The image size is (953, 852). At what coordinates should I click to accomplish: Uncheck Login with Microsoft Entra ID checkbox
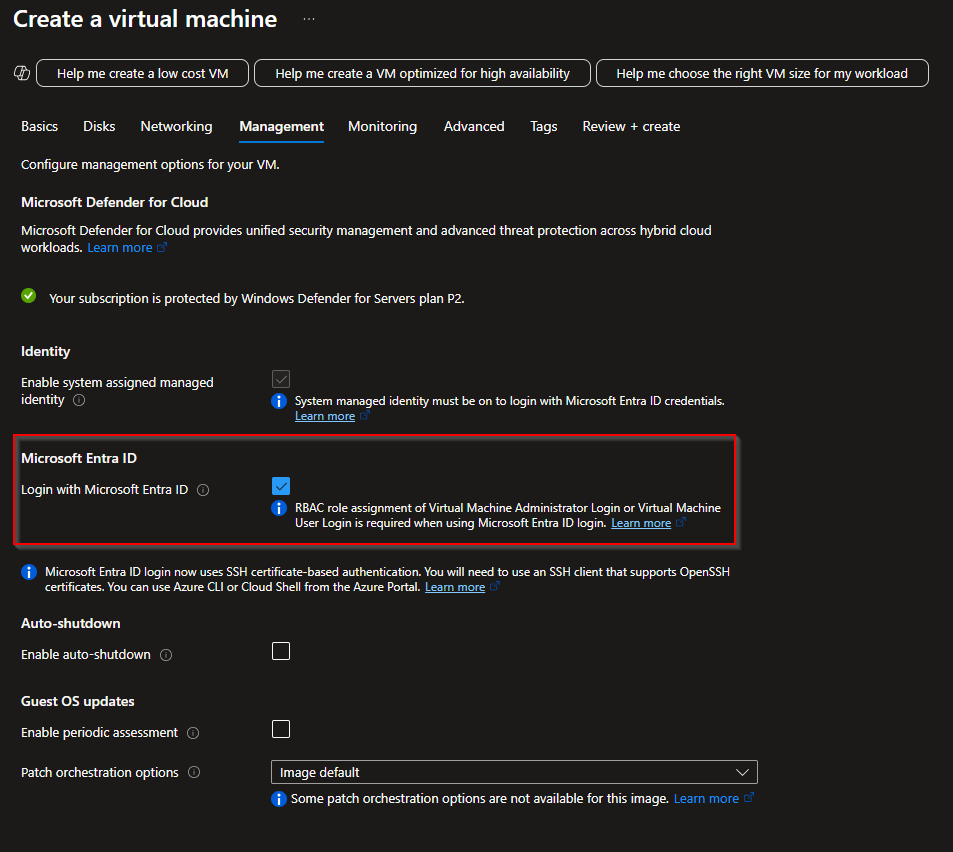tap(281, 486)
